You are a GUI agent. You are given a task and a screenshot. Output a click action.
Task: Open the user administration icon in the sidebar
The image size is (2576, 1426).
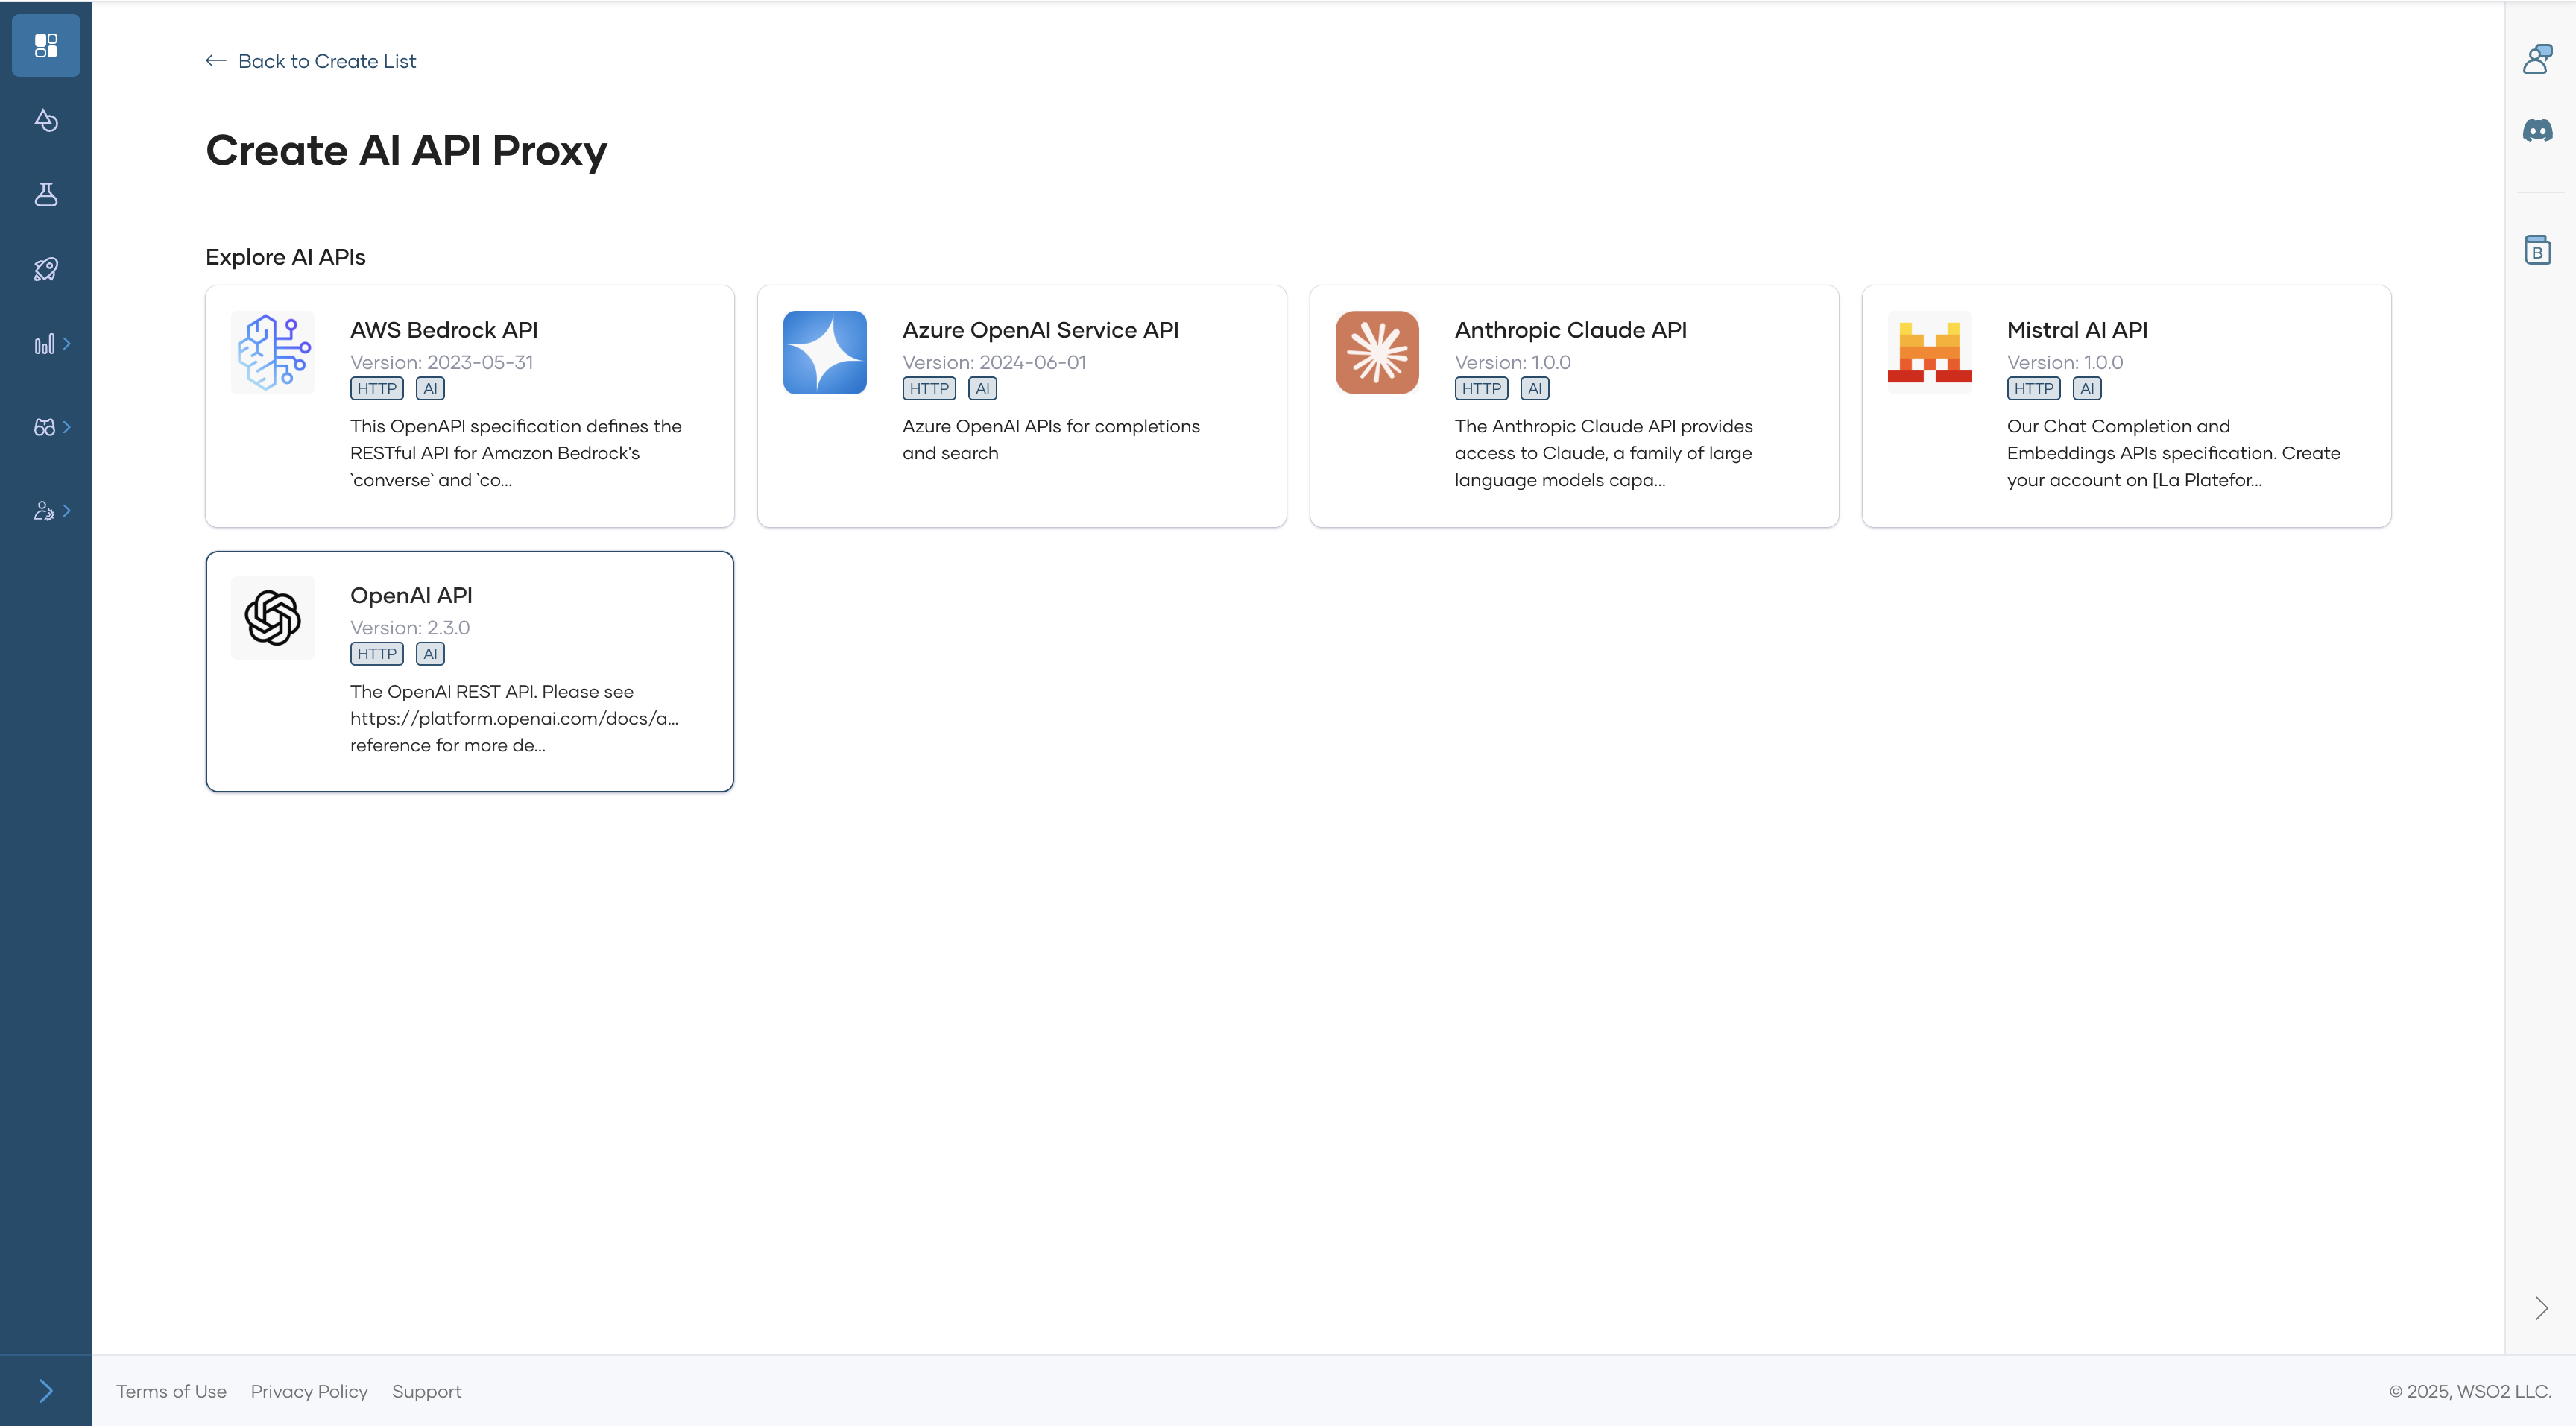click(x=44, y=510)
